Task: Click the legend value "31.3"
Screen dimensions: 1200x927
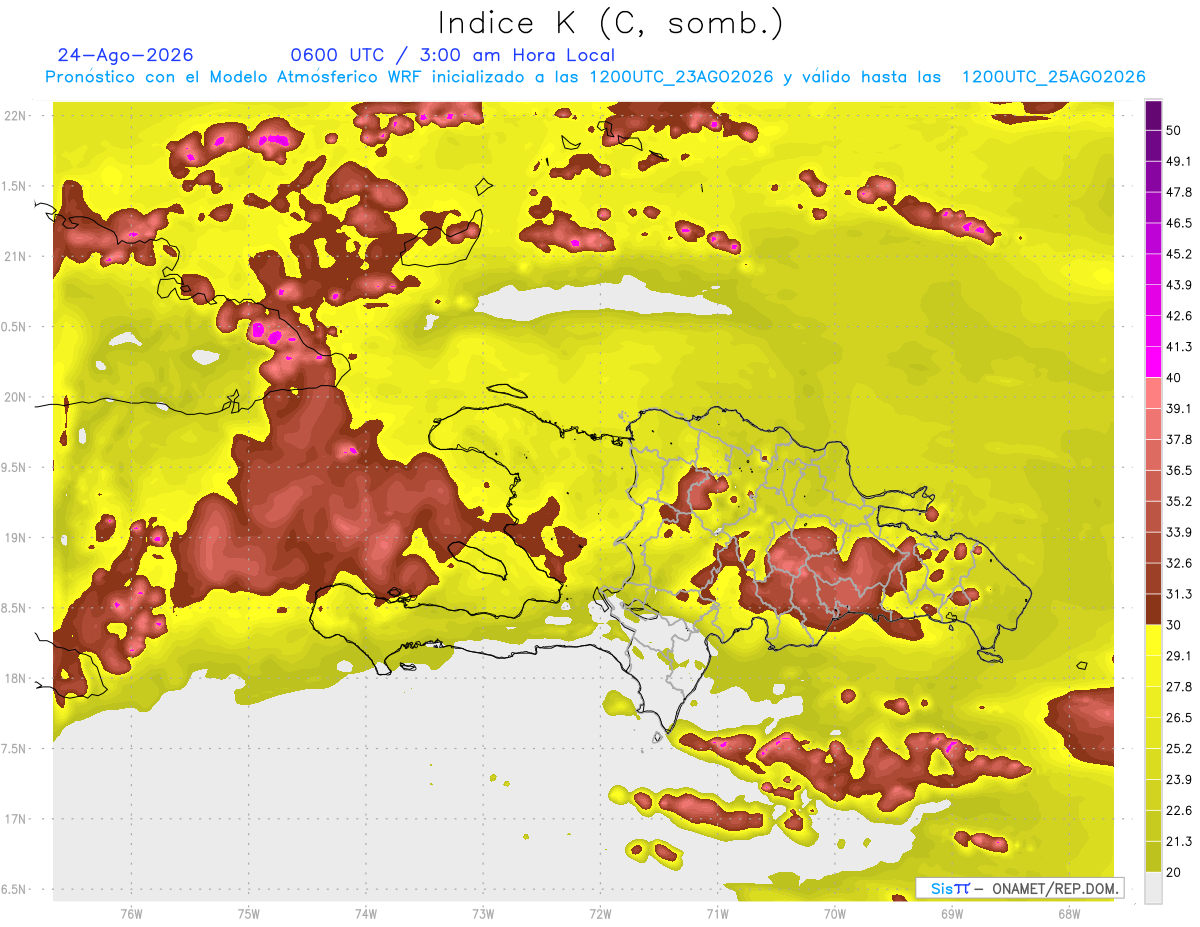Action: (x=1178, y=594)
